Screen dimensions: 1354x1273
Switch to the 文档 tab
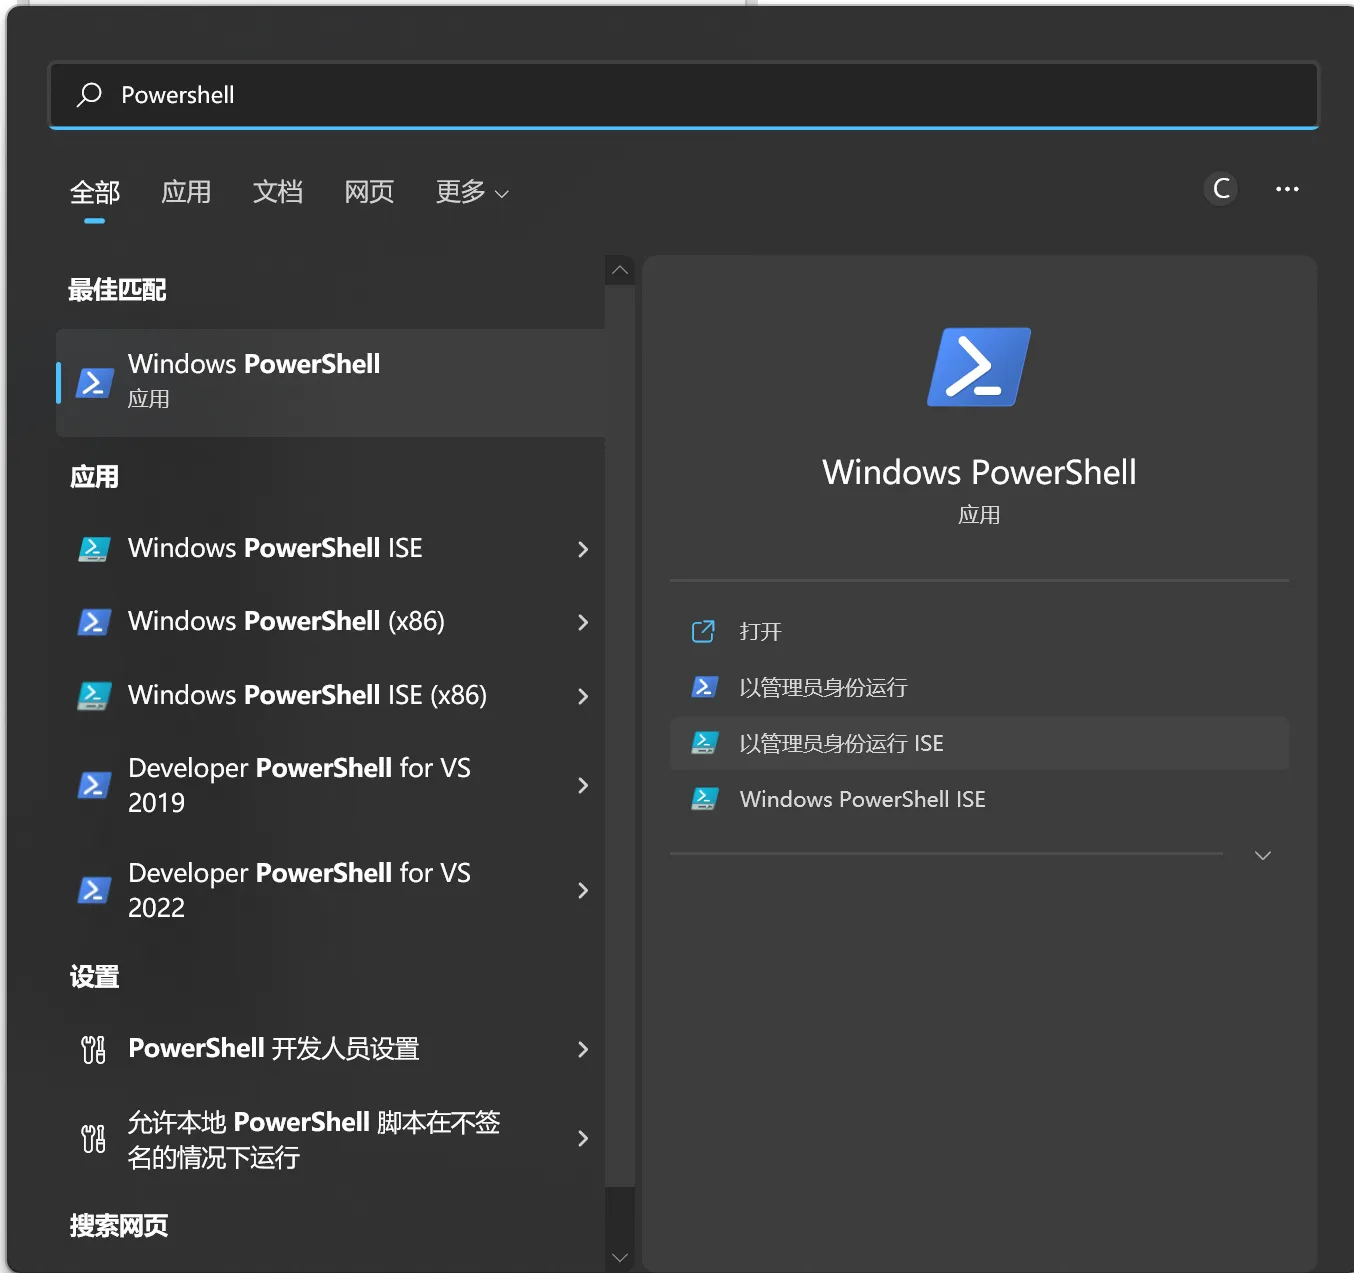[x=277, y=192]
